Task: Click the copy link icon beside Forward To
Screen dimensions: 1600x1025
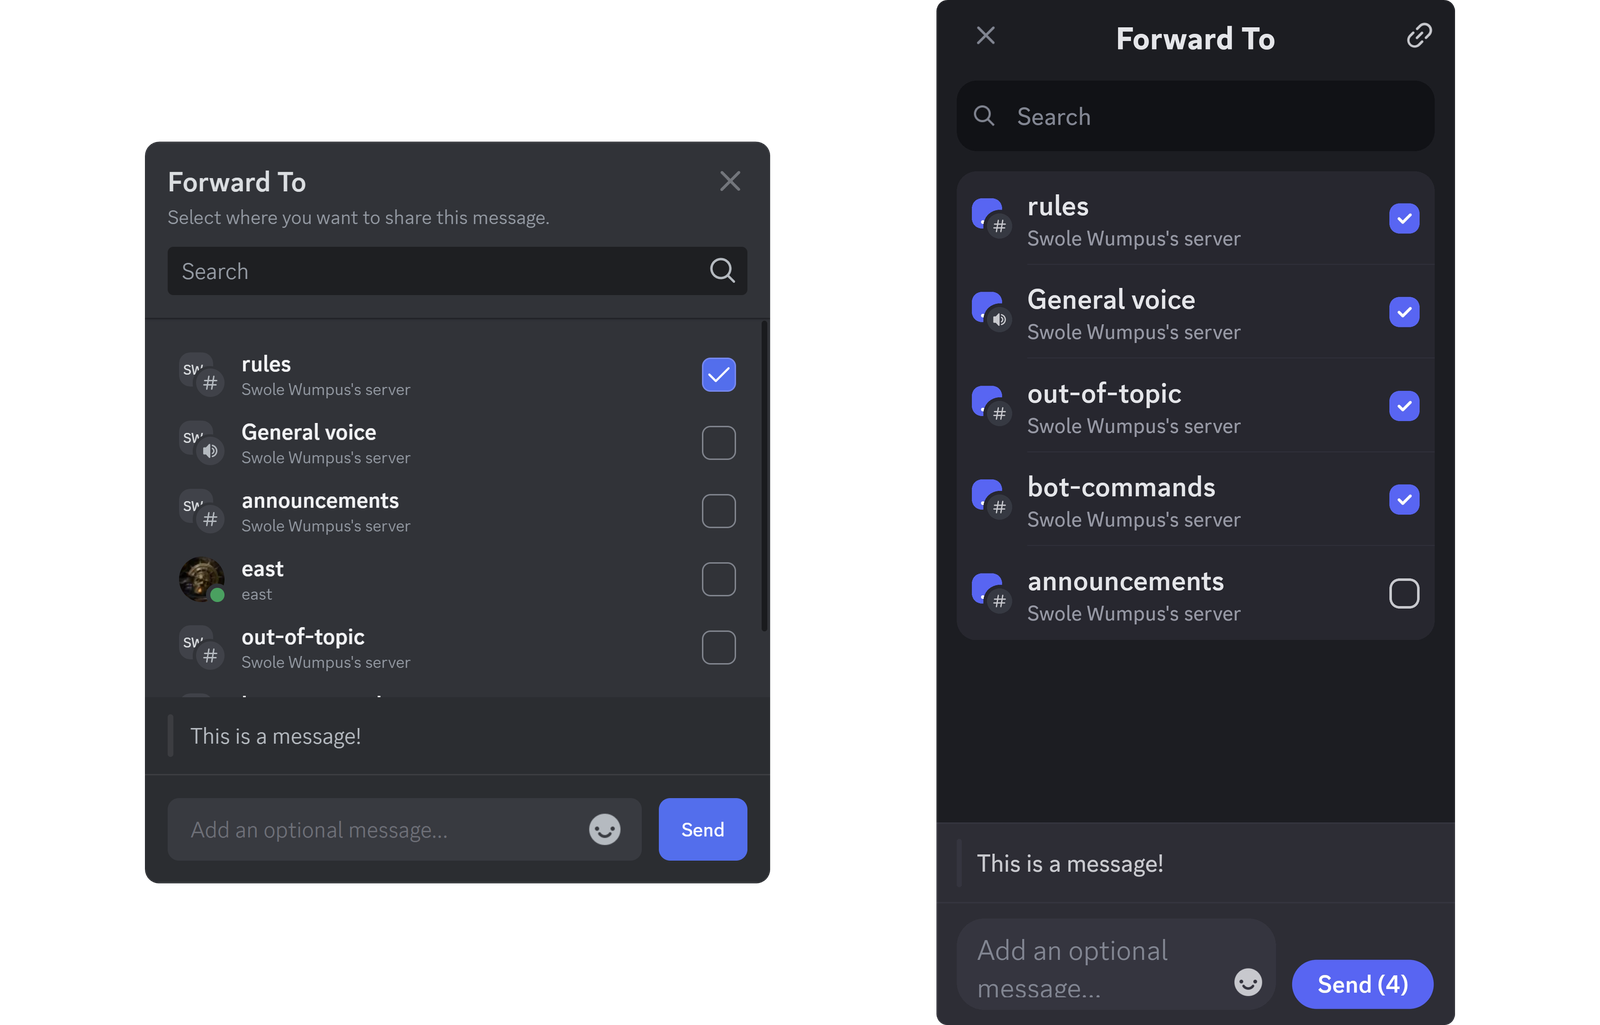Action: [x=1419, y=36]
